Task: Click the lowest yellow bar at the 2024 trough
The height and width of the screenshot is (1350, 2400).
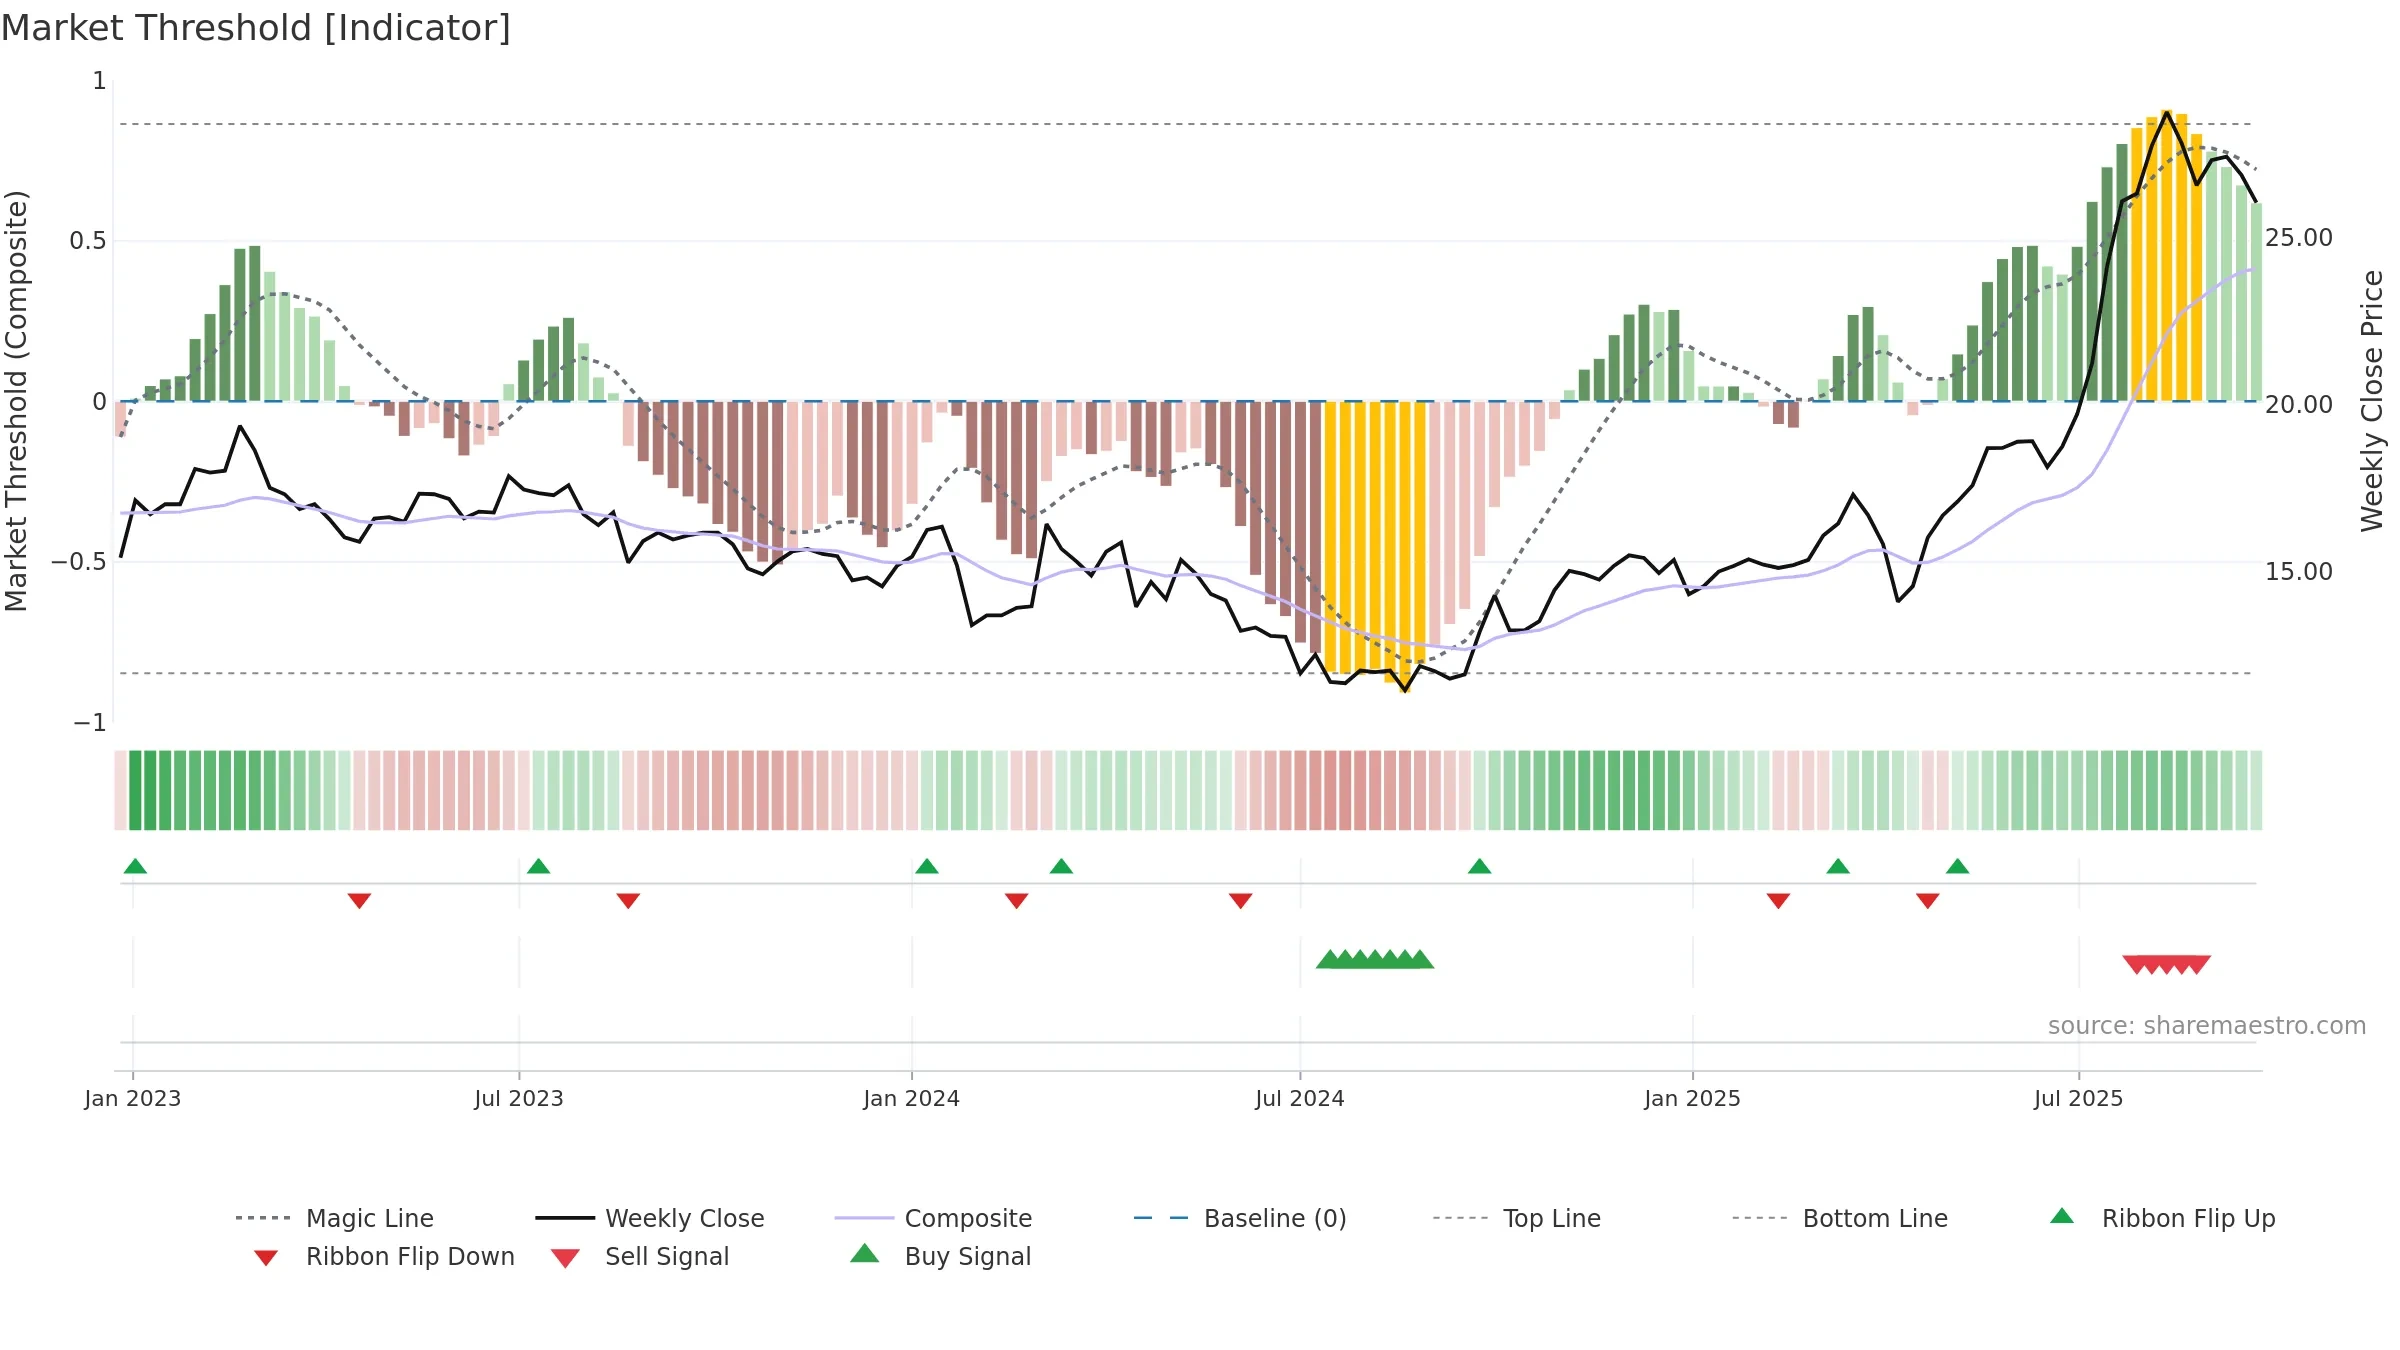Action: [x=1405, y=547]
